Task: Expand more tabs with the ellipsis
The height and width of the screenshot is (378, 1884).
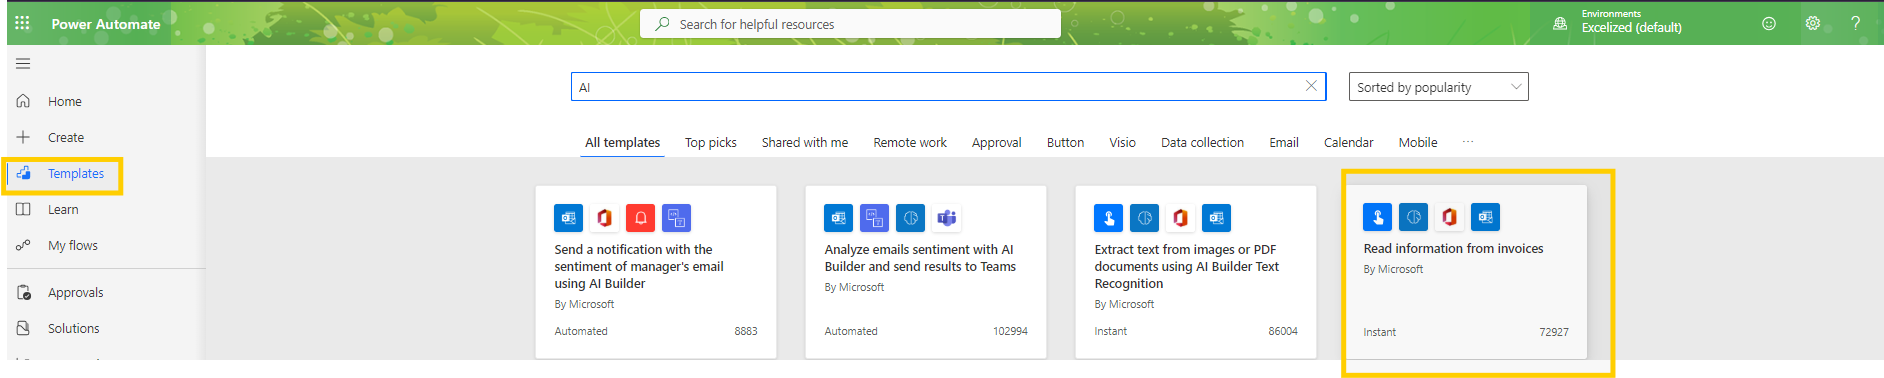Action: pos(1467,142)
